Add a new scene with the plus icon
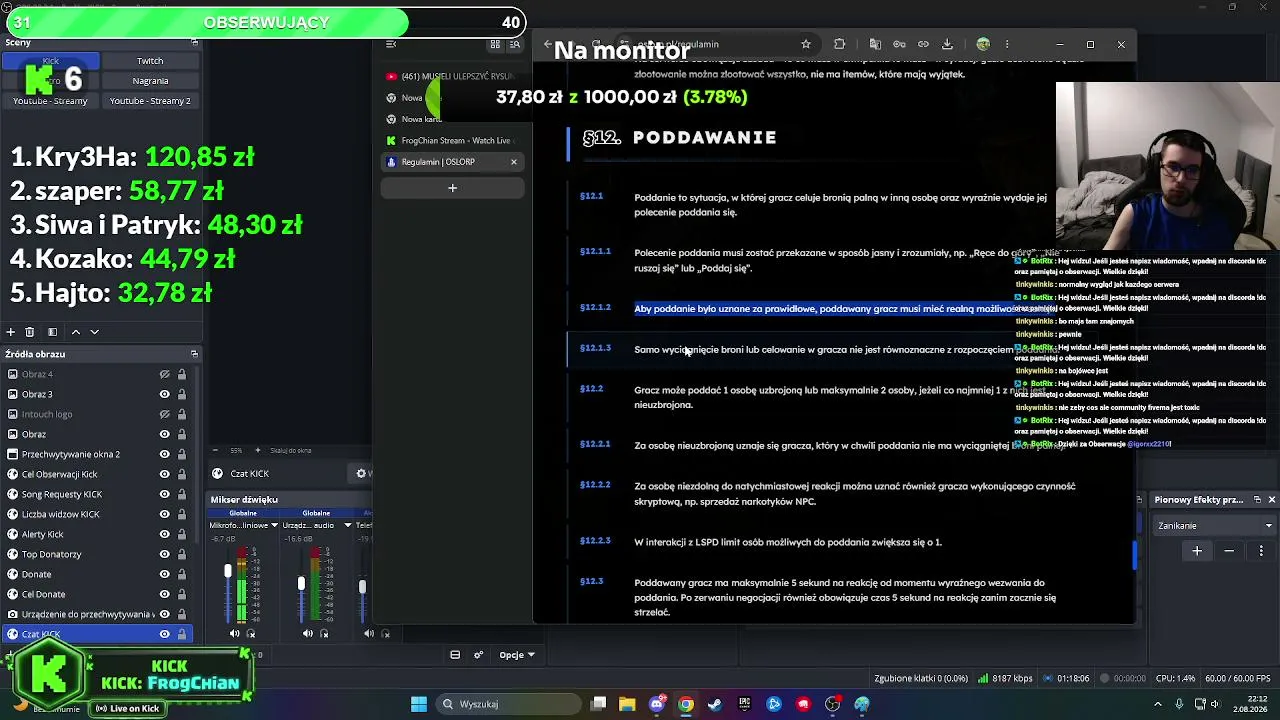Viewport: 1280px width, 720px height. [11, 332]
